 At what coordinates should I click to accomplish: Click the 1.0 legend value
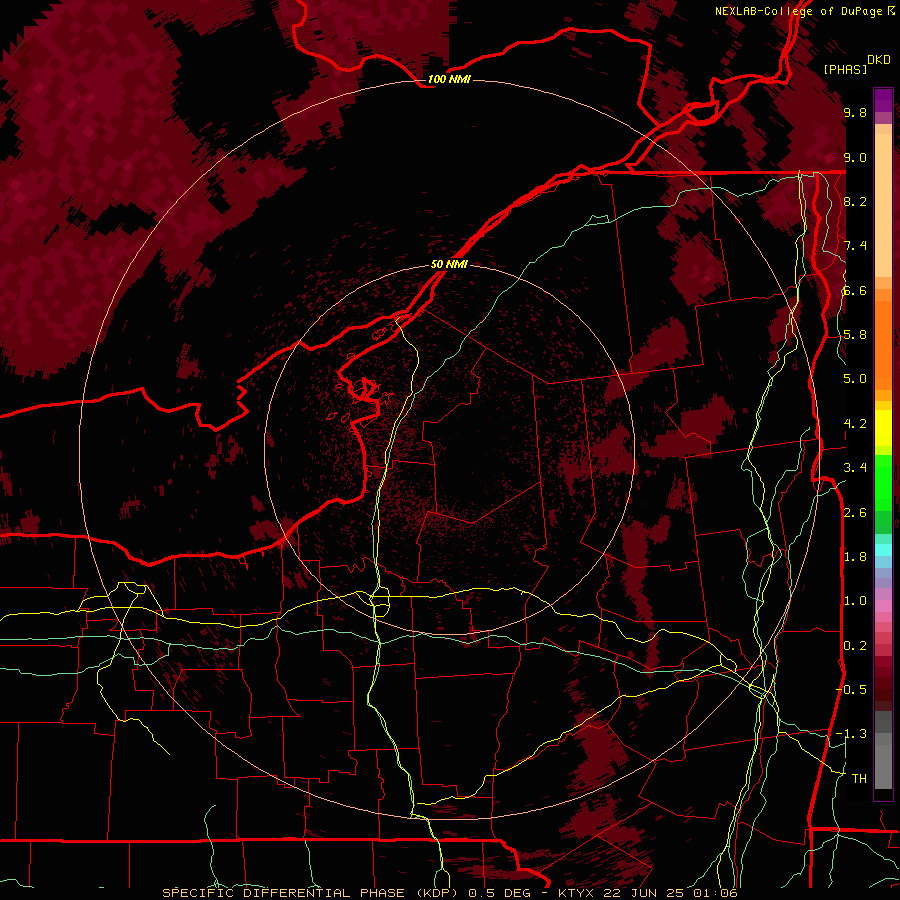pyautogui.click(x=855, y=601)
